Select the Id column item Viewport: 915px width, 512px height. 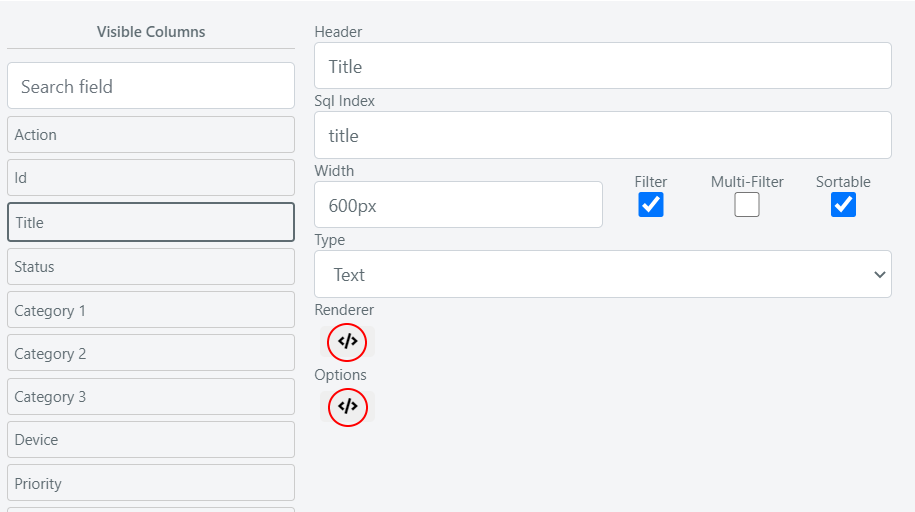pyautogui.click(x=151, y=178)
